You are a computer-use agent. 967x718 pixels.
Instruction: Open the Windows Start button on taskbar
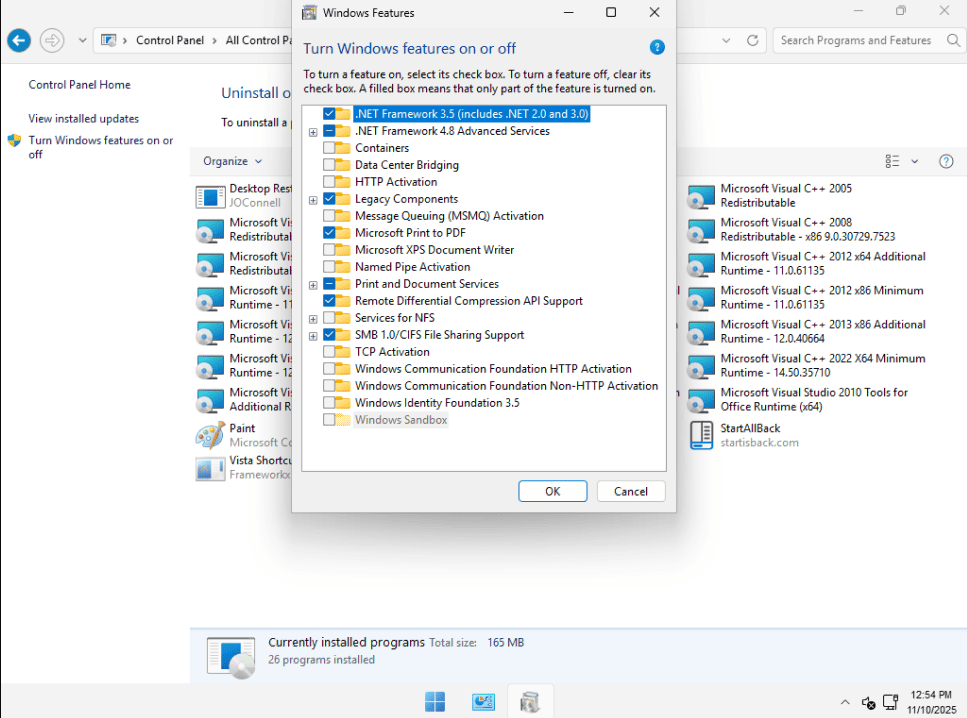click(x=435, y=701)
